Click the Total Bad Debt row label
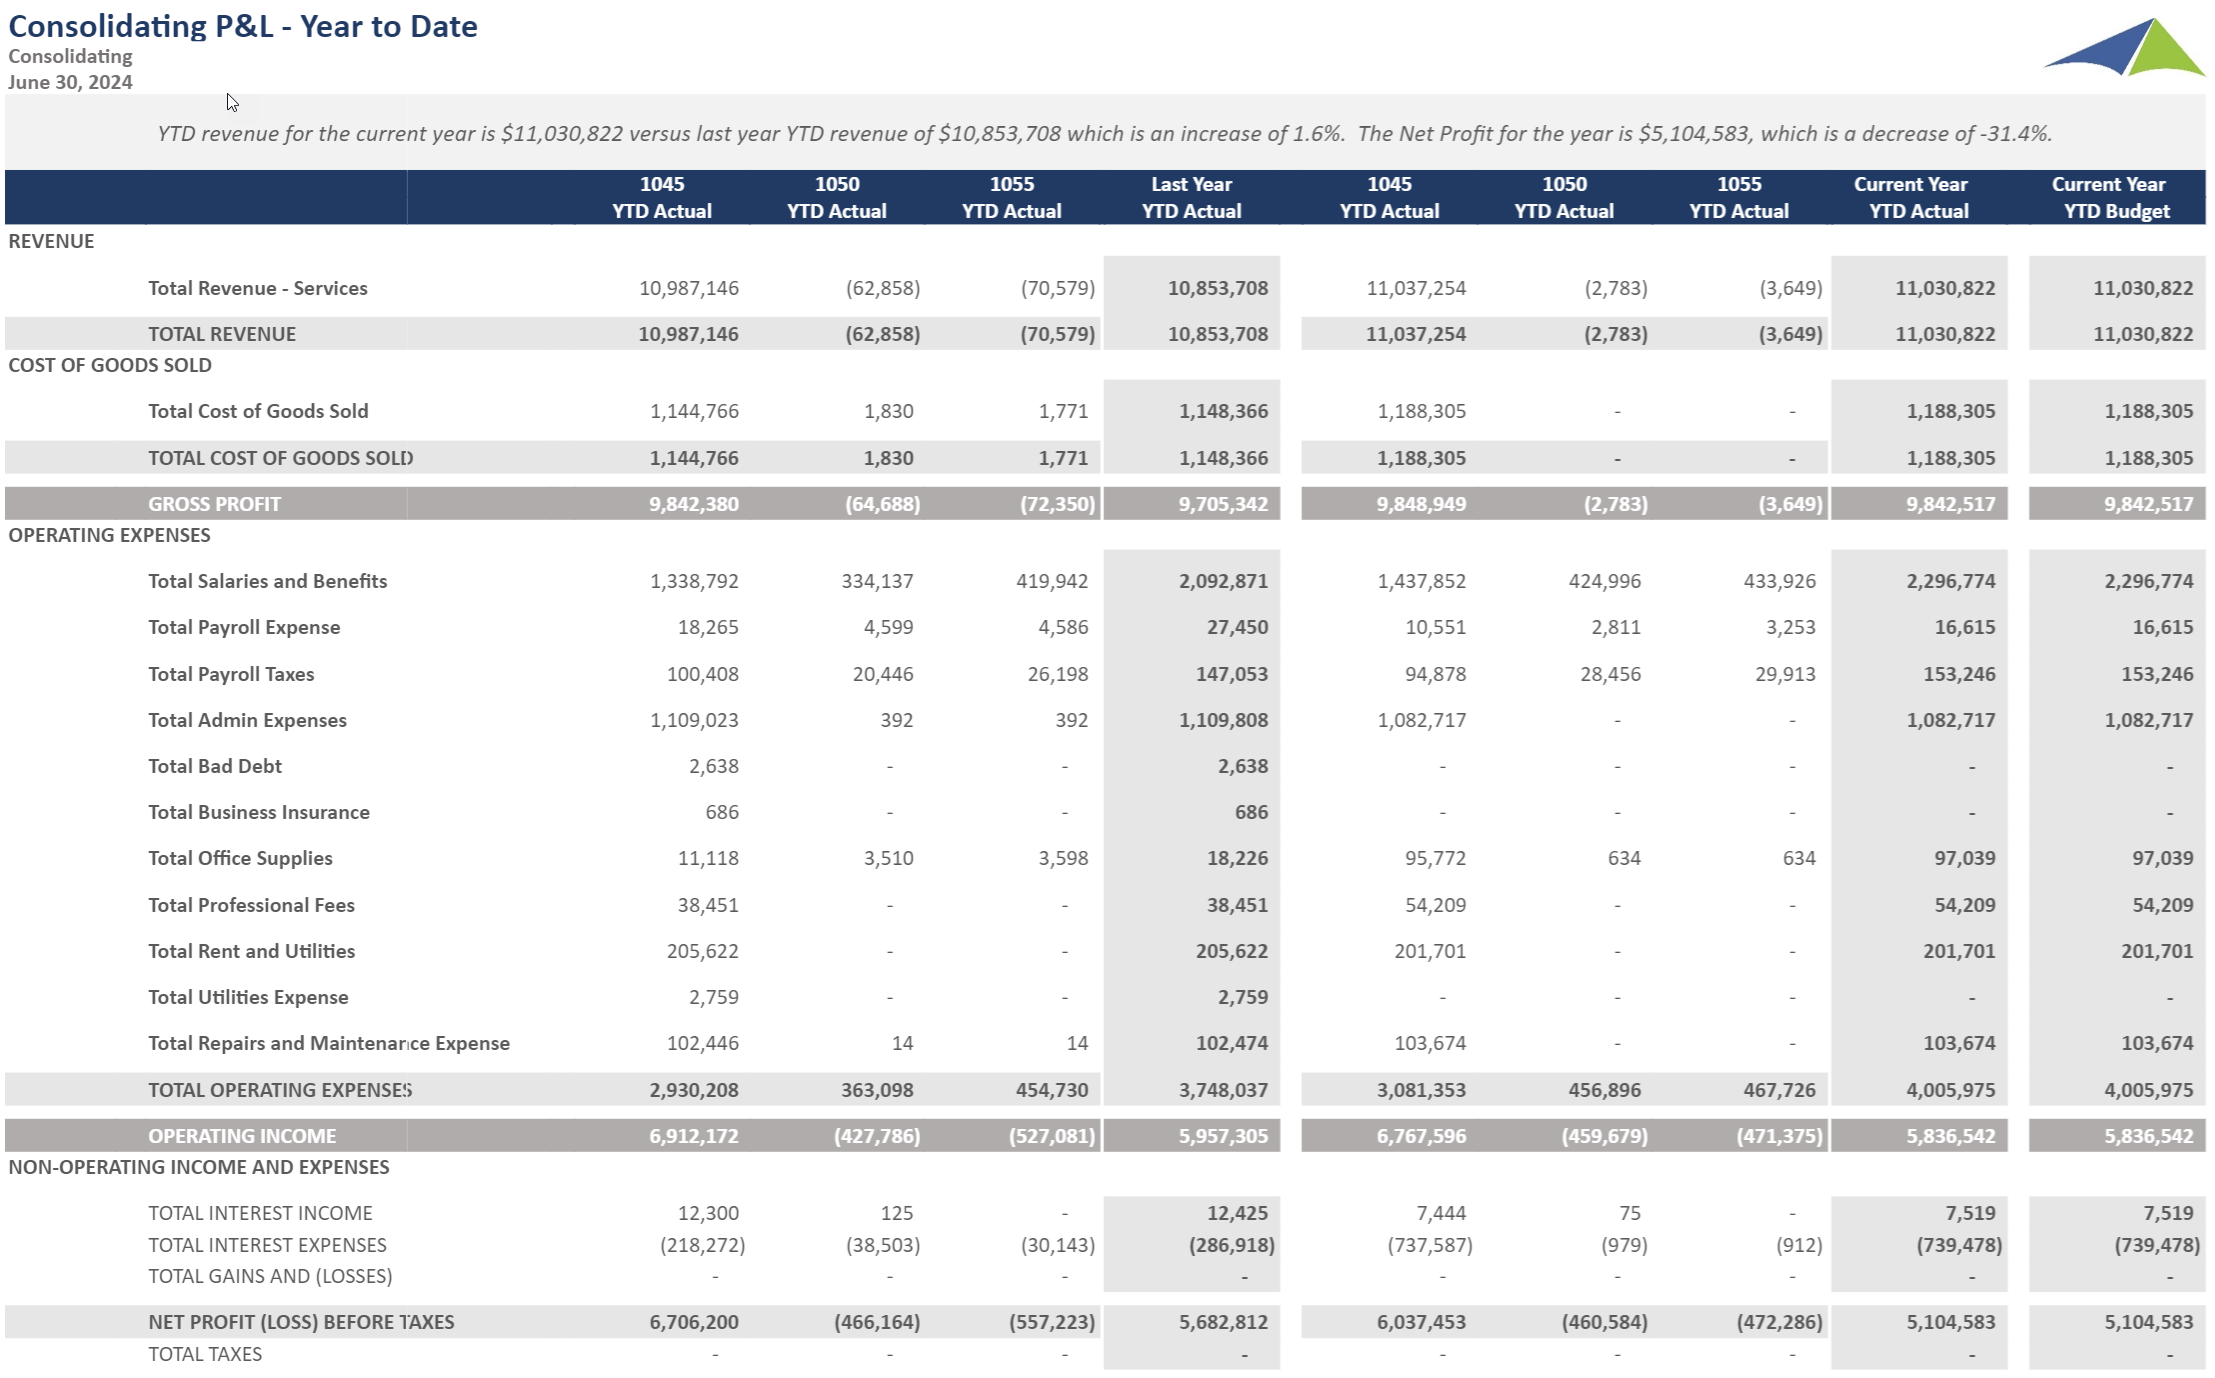 point(215,766)
